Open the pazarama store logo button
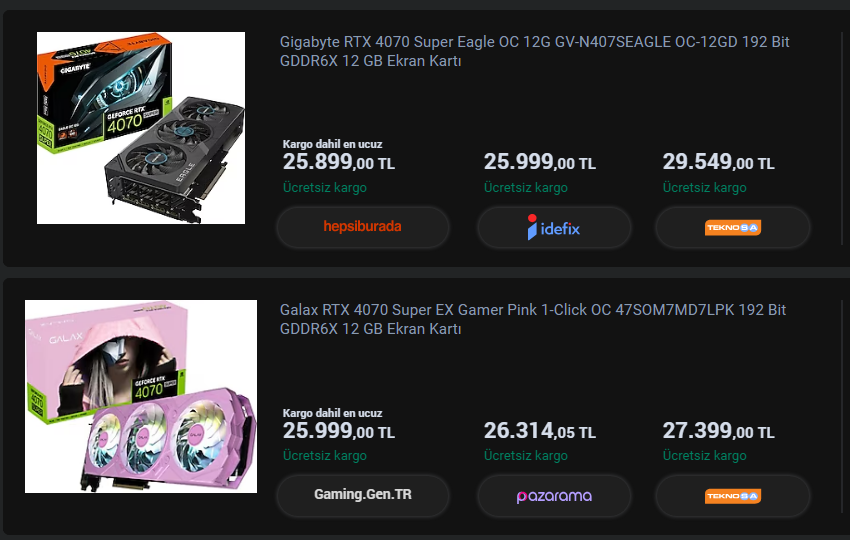Image resolution: width=850 pixels, height=540 pixels. tap(554, 496)
